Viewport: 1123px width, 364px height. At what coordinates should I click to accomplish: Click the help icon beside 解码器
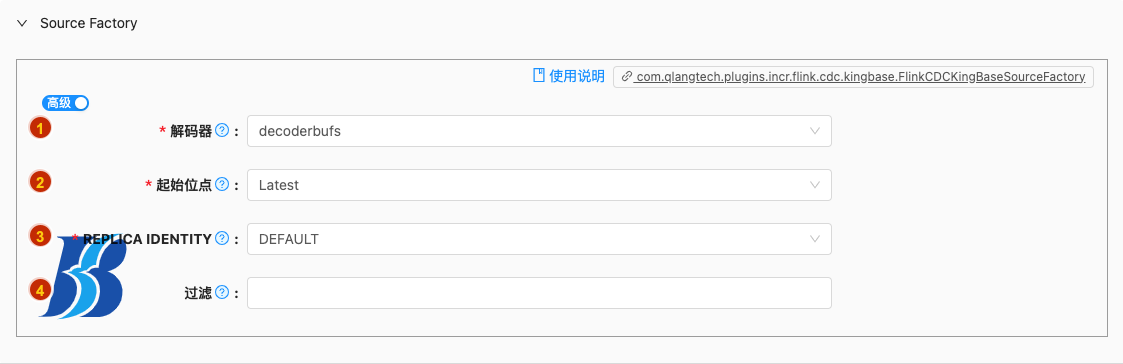[222, 131]
